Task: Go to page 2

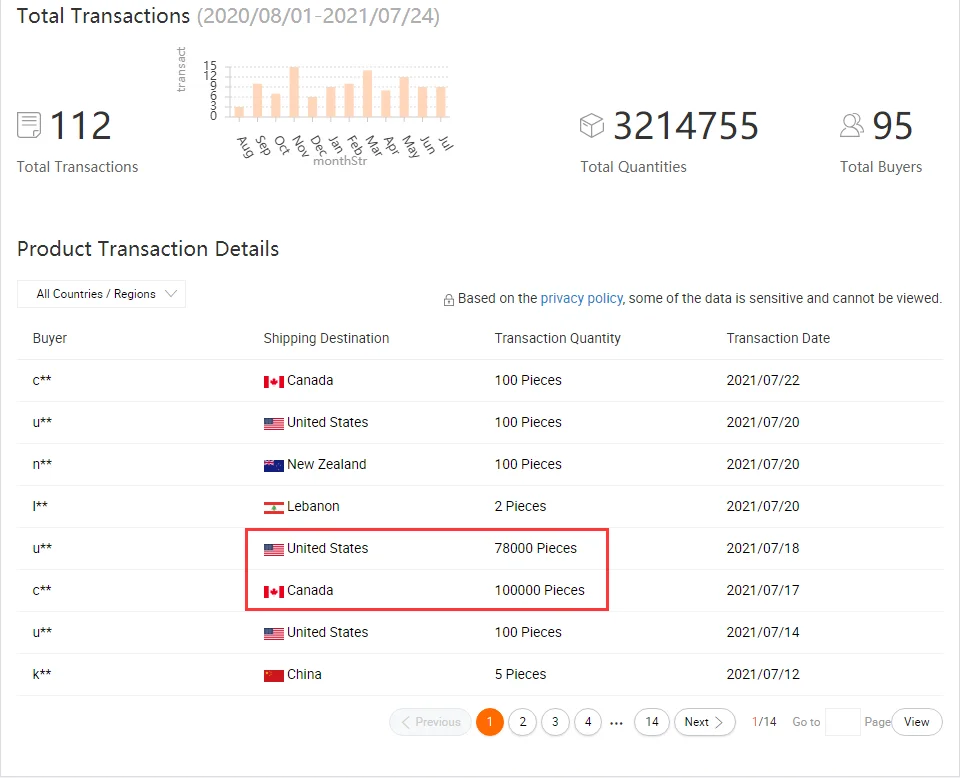Action: pos(522,722)
